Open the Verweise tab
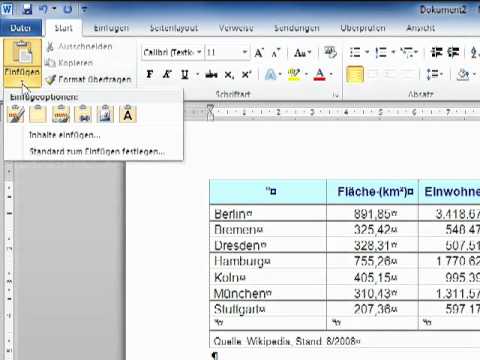 (x=236, y=28)
